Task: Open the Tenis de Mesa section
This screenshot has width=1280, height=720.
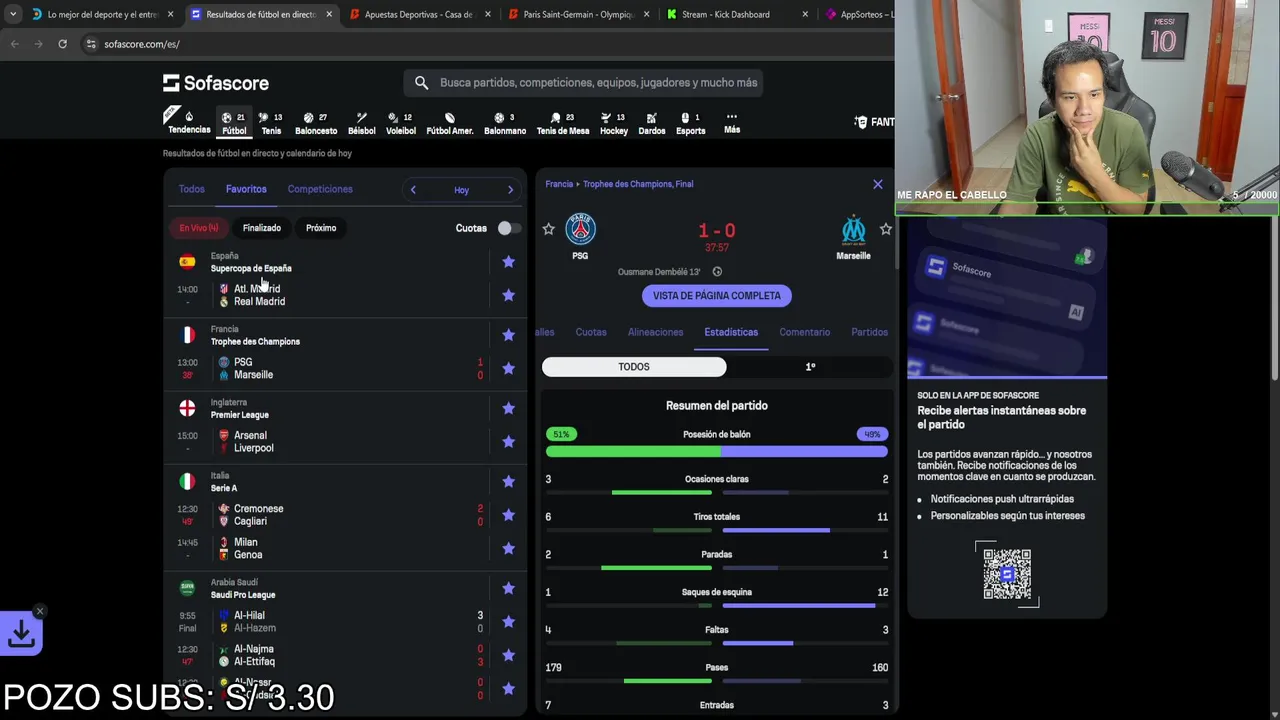Action: click(563, 122)
